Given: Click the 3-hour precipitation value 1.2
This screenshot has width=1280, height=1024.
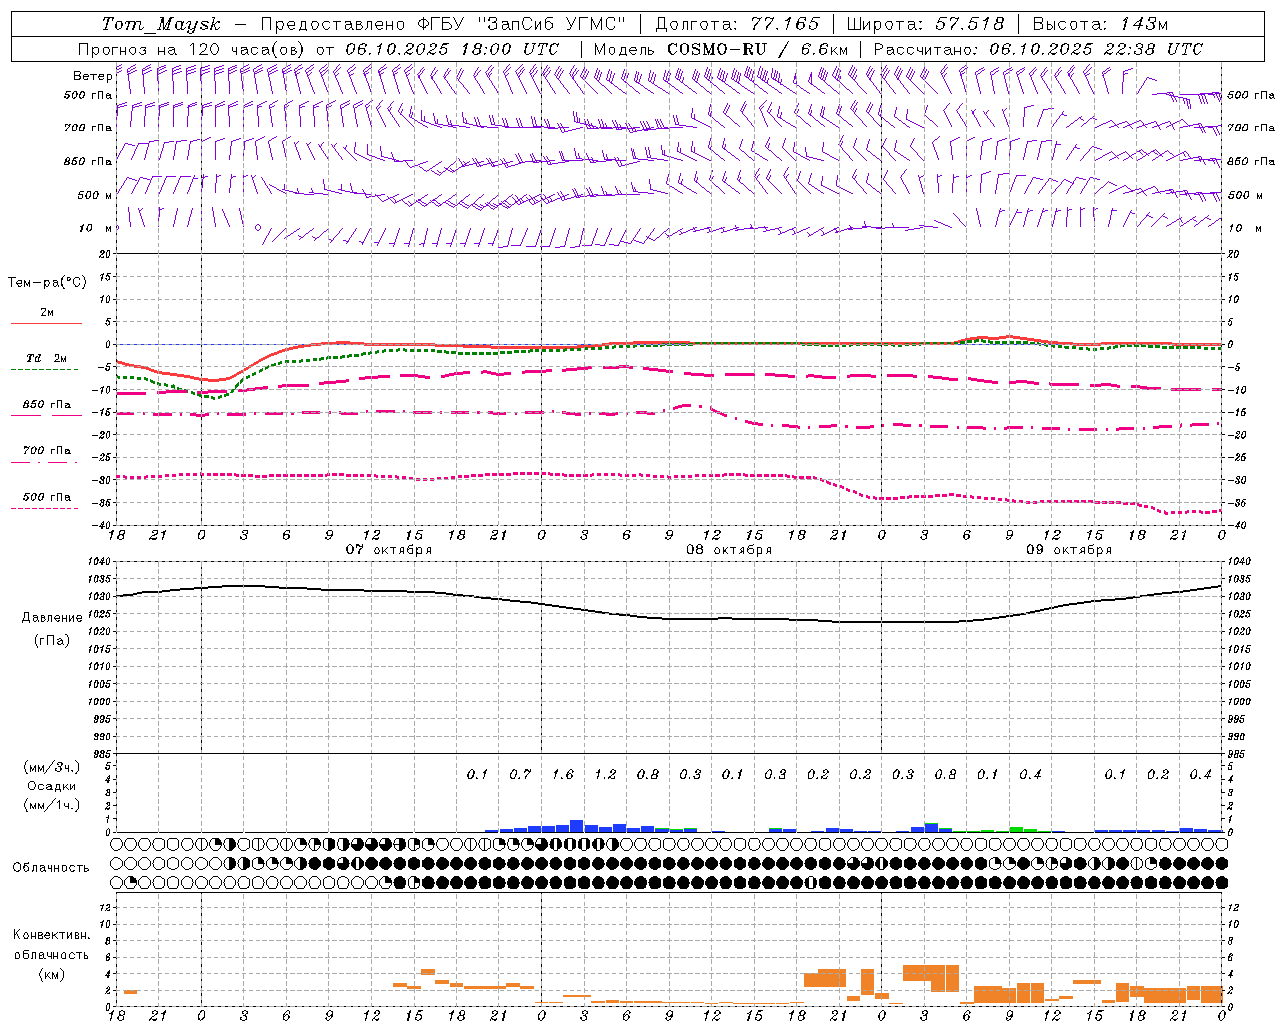Looking at the screenshot, I should [605, 775].
